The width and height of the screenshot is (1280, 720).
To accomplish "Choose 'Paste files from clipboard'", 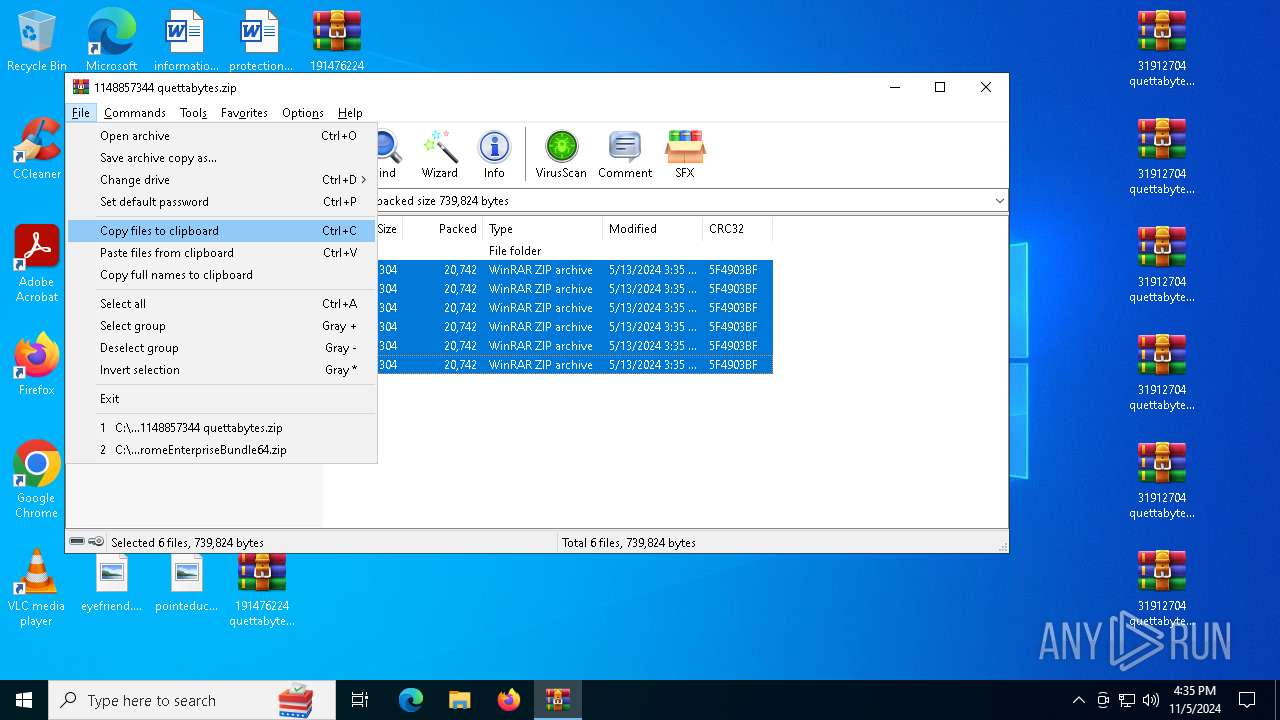I will point(221,253).
